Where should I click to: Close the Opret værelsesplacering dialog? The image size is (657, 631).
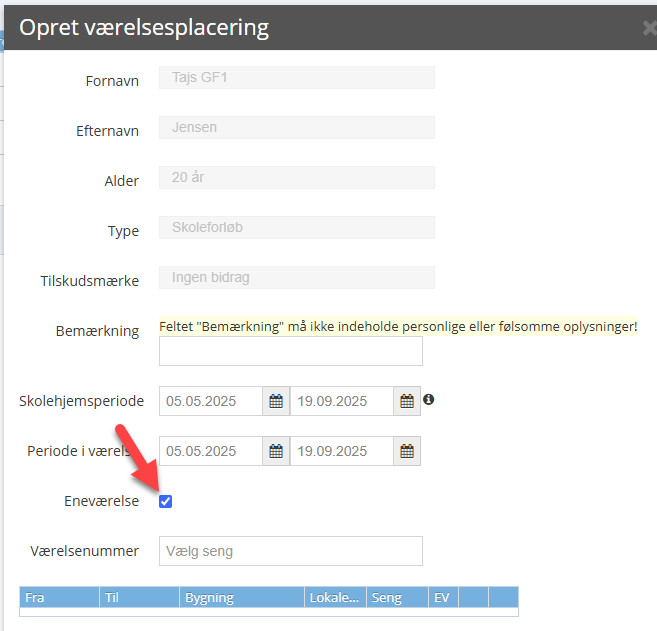(x=649, y=28)
